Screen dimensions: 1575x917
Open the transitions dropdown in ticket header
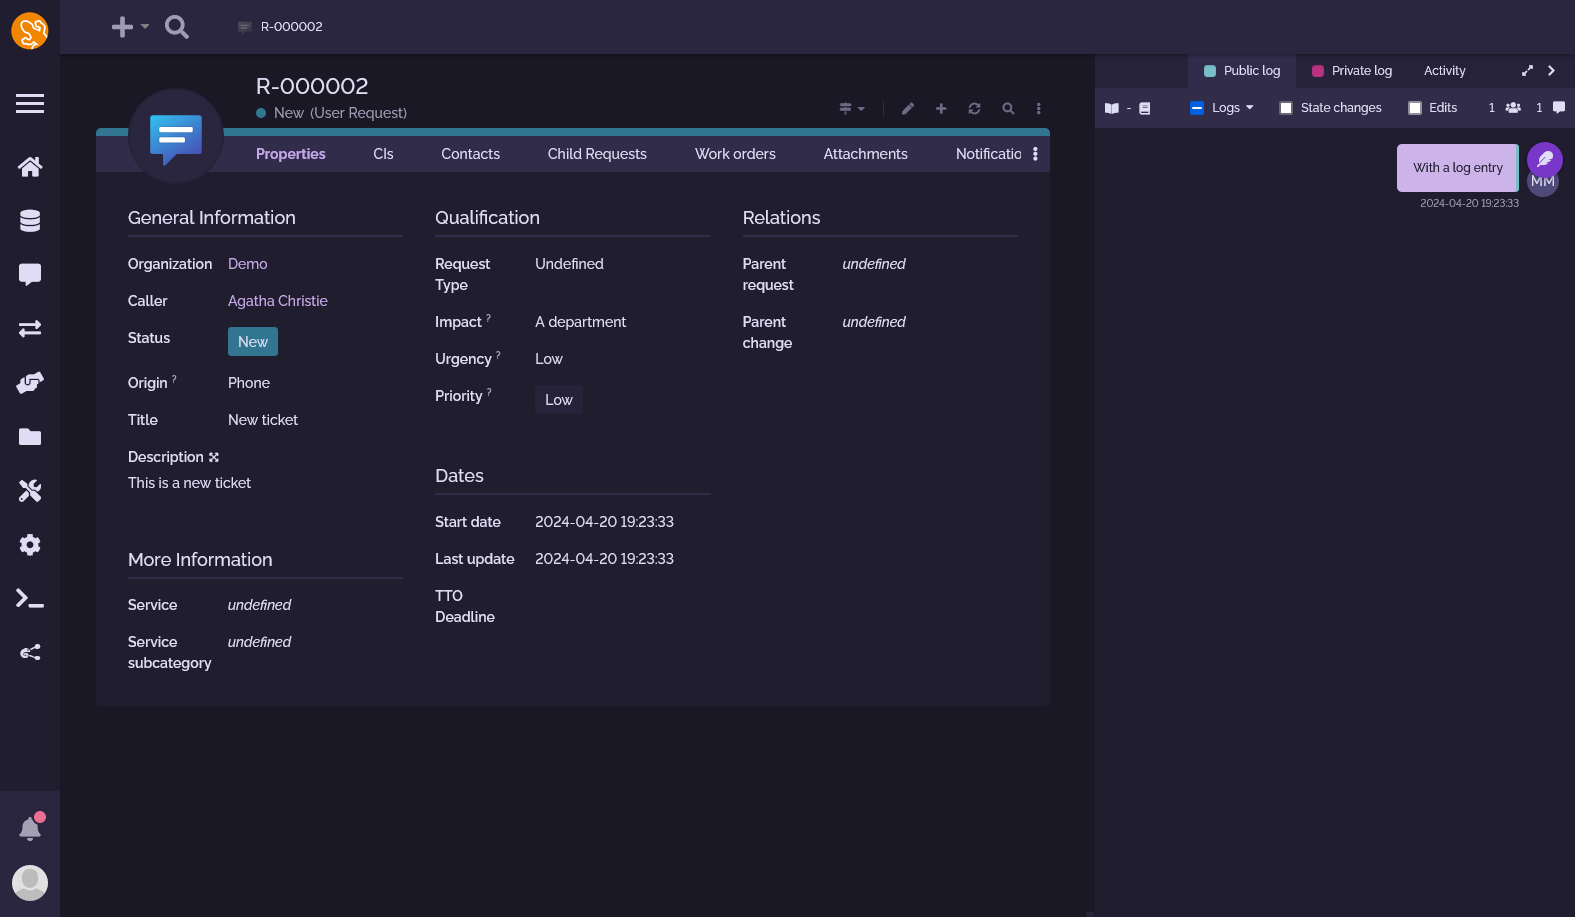[x=852, y=108]
